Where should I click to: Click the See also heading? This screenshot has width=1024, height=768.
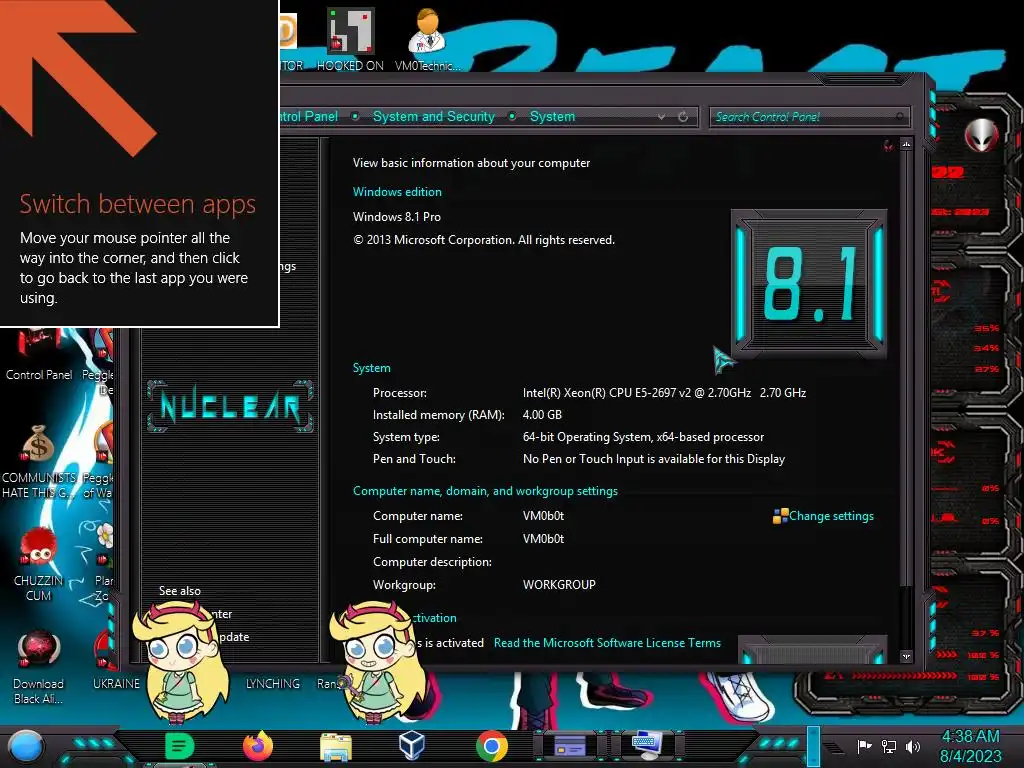[180, 591]
